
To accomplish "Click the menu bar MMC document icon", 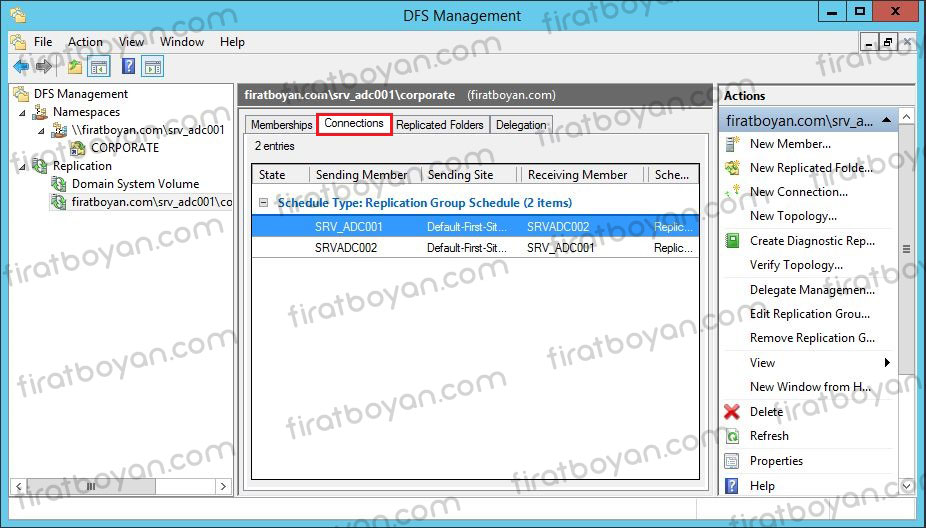I will click(18, 42).
